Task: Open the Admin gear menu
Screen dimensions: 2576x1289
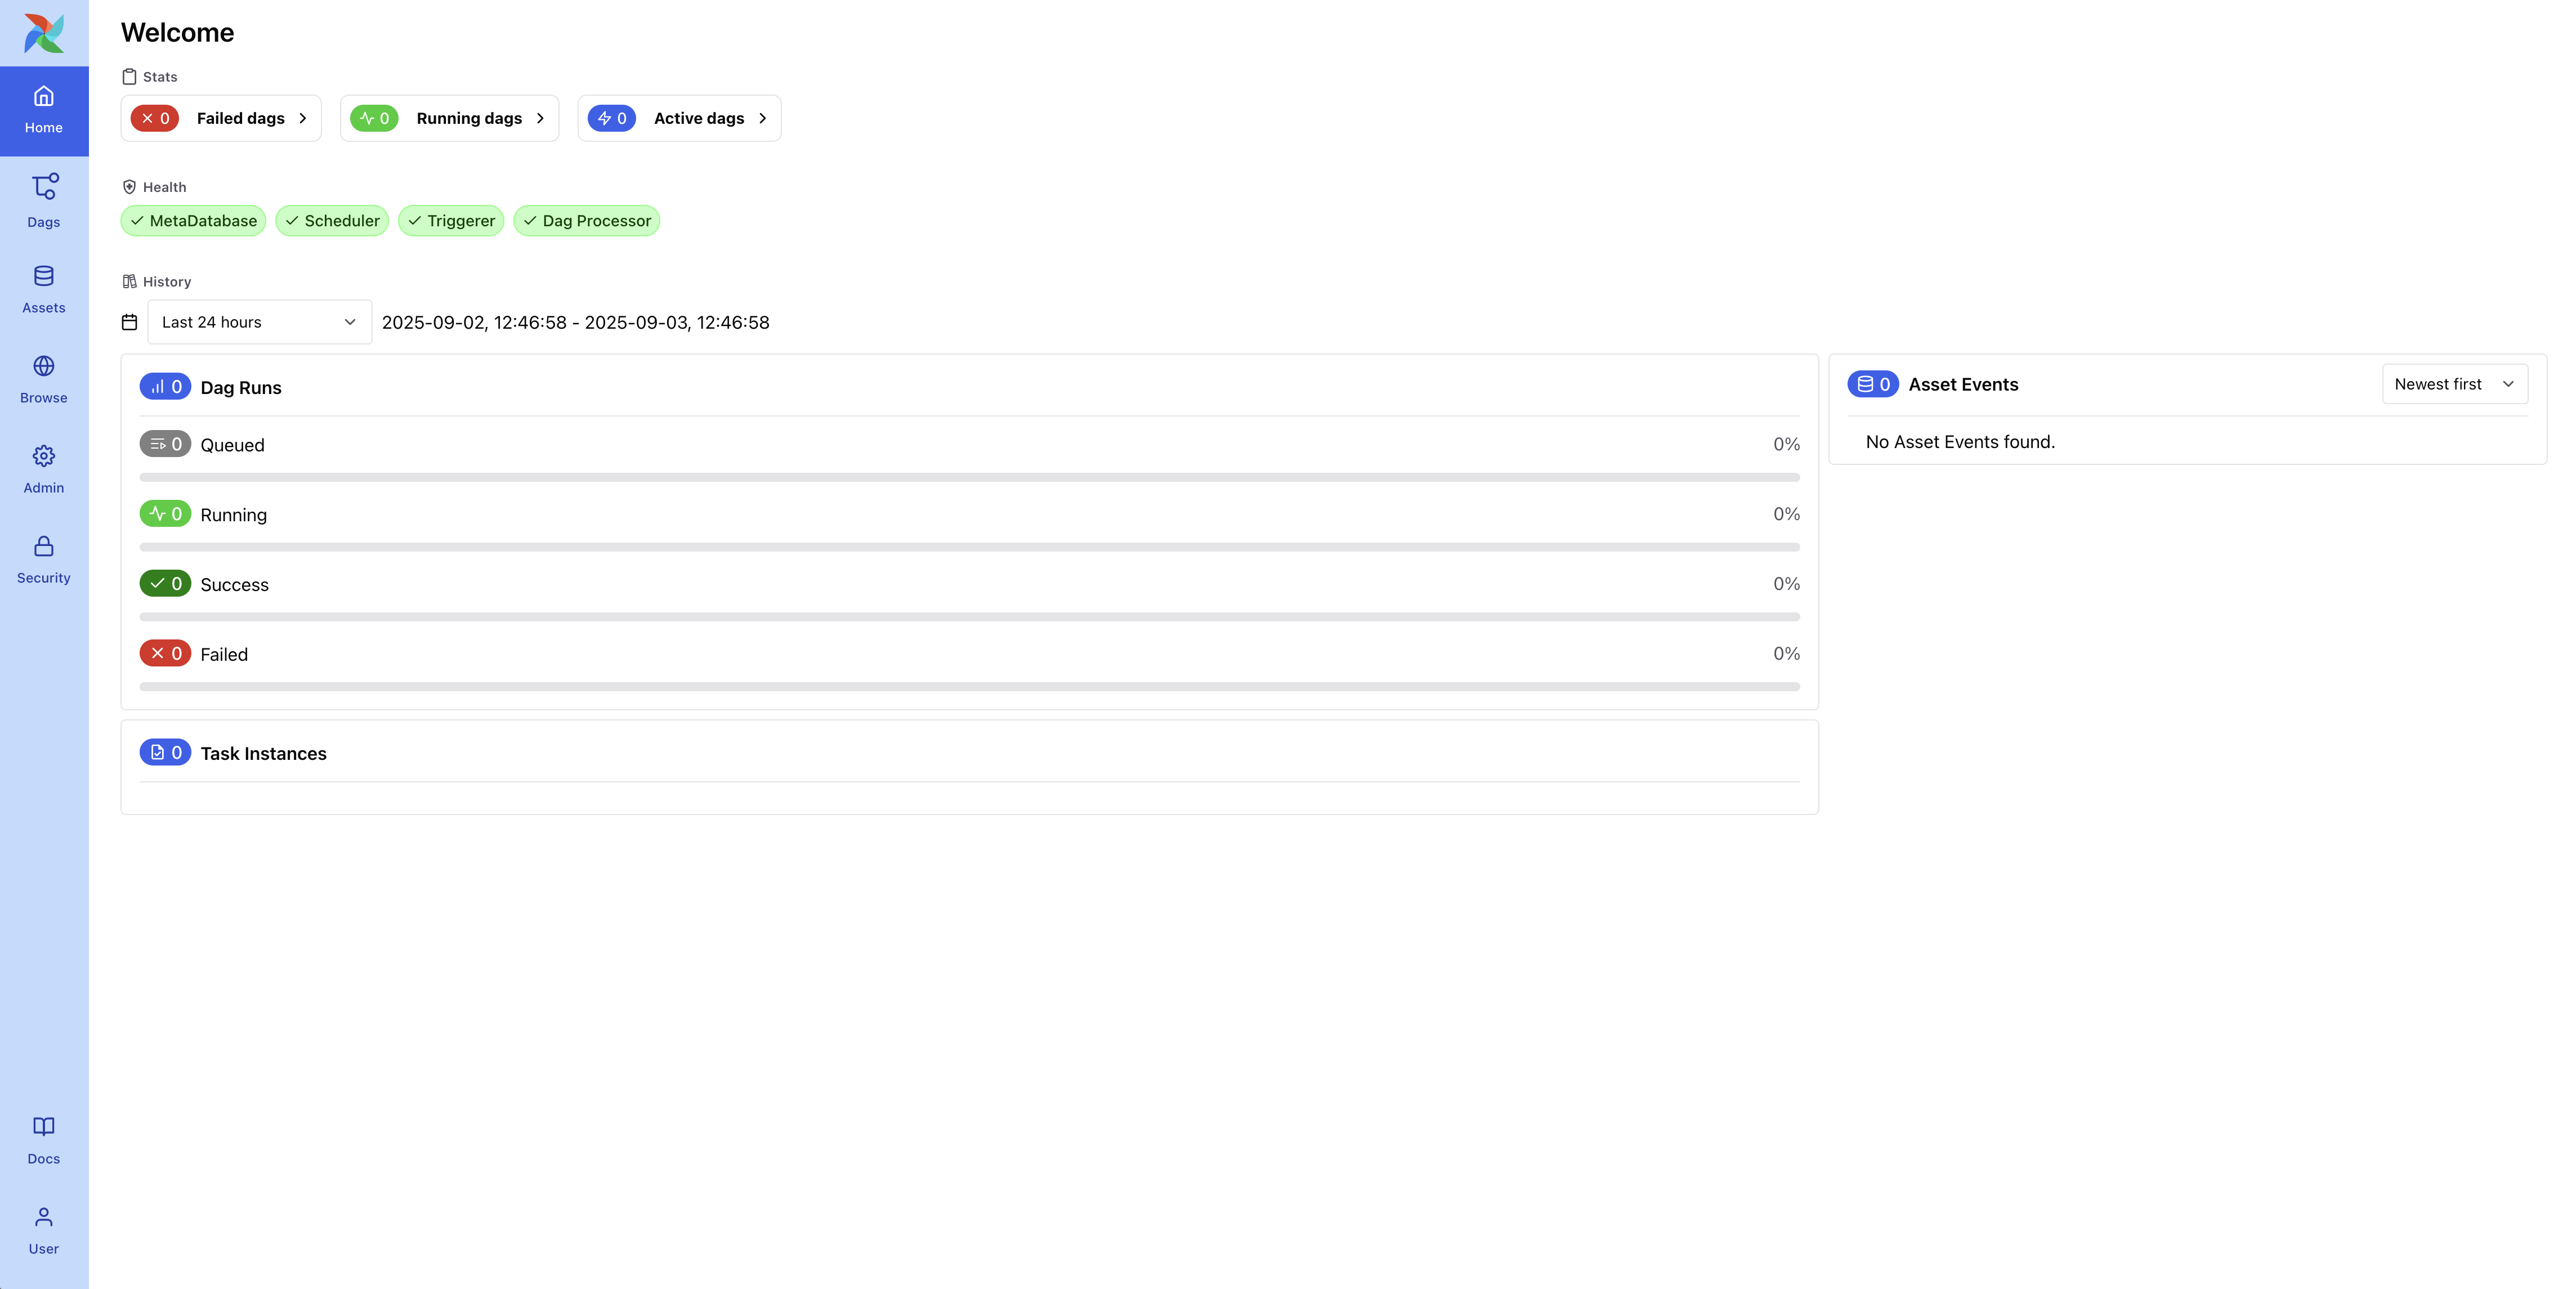Action: [44, 469]
